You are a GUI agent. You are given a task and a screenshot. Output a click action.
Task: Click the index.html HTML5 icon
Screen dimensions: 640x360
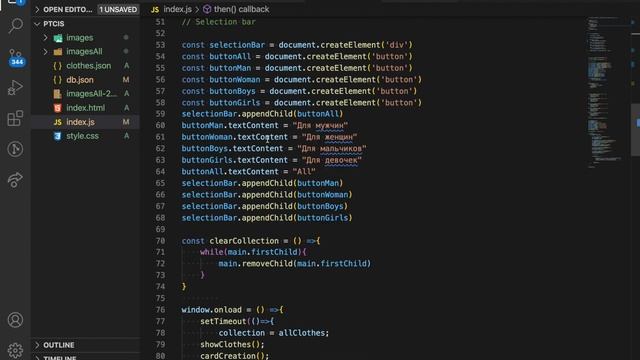pyautogui.click(x=58, y=108)
